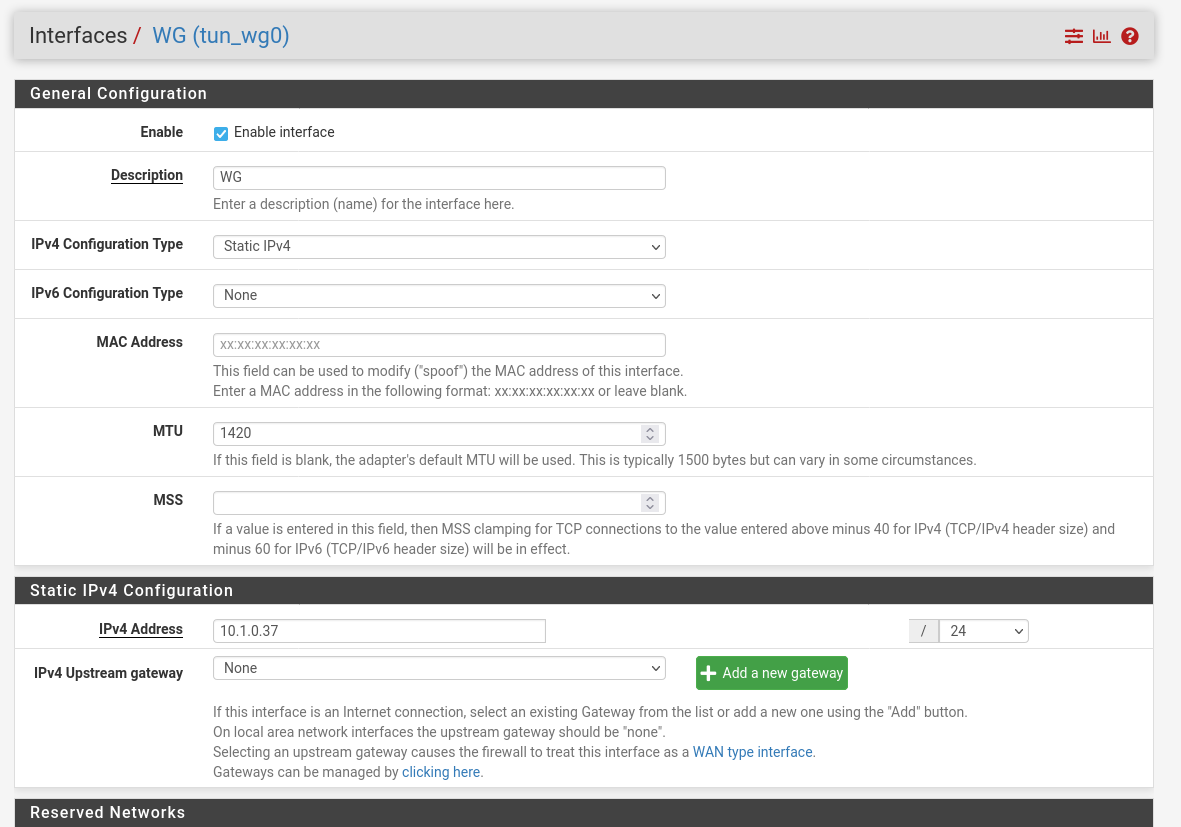The image size is (1181, 827).
Task: Open gateway management via clicking here link
Action: tap(441, 772)
